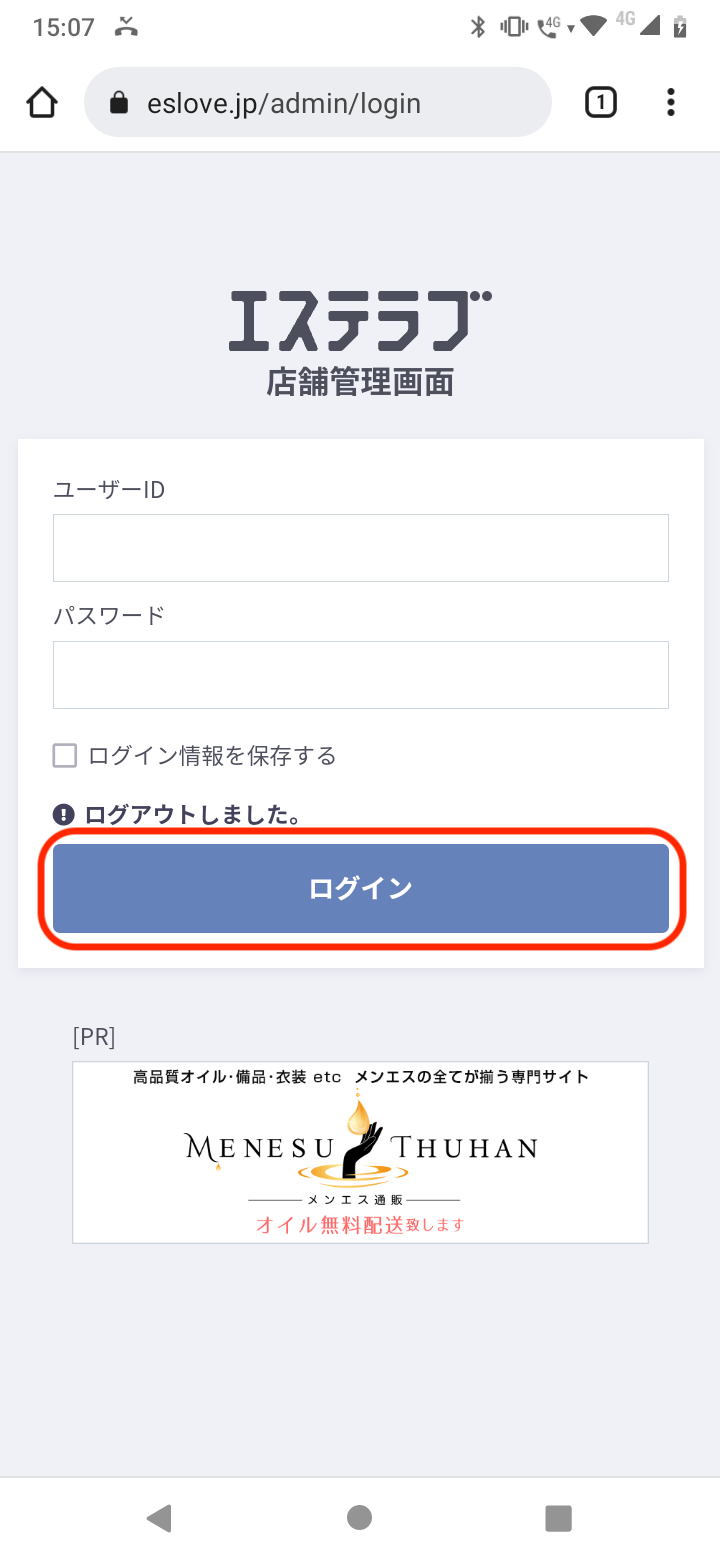Open Chrome three-dot overflow menu
This screenshot has width=720, height=1560.
coord(670,102)
